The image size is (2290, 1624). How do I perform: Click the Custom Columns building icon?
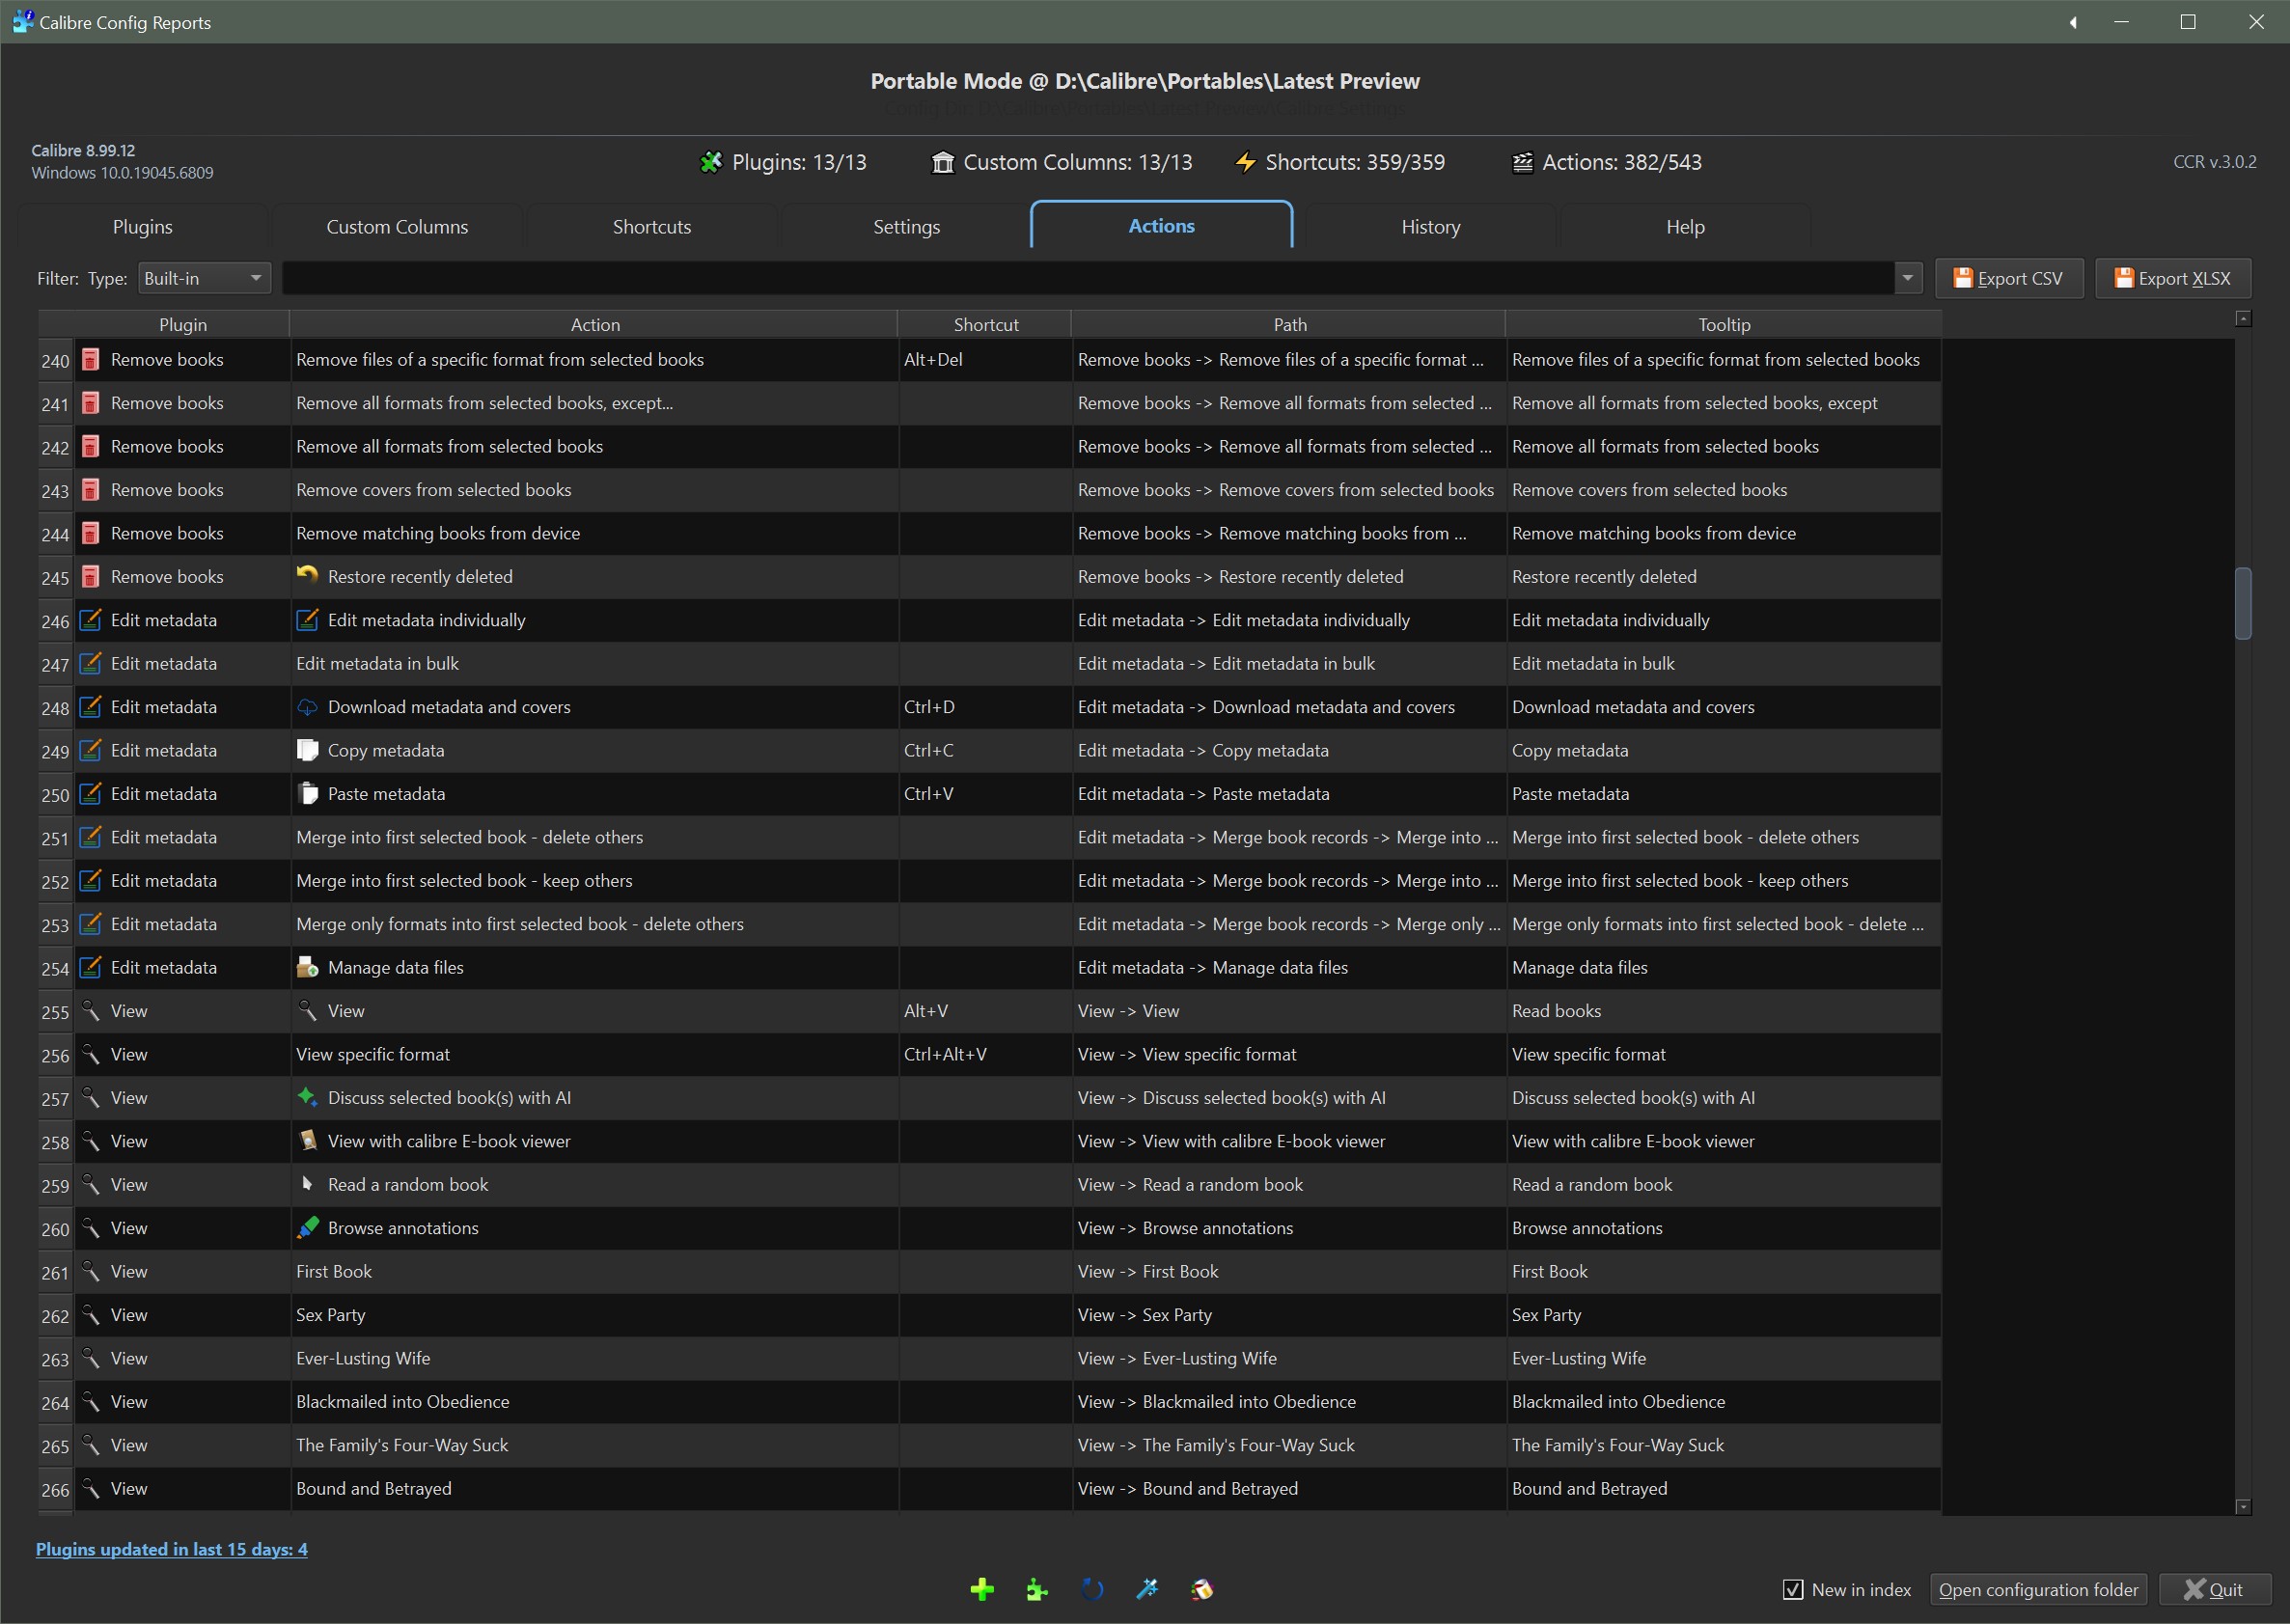click(x=942, y=162)
